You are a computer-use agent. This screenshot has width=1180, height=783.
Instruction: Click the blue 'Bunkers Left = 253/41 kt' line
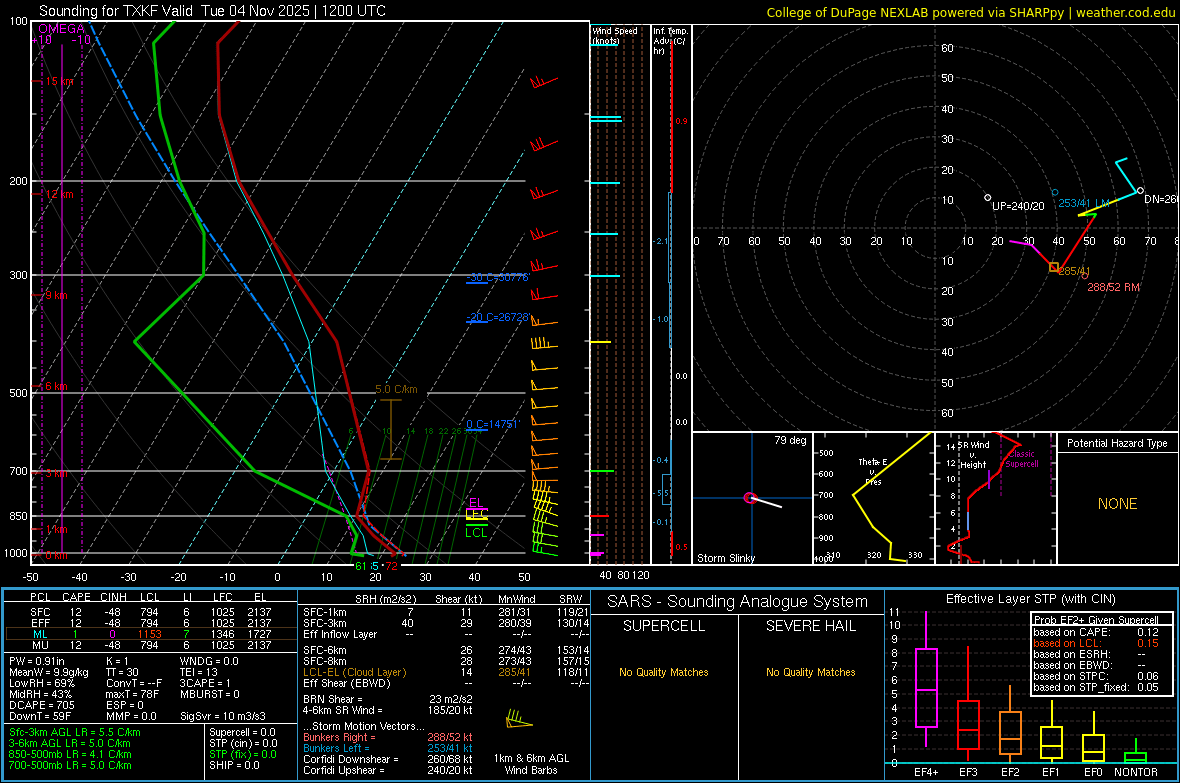tap(388, 748)
